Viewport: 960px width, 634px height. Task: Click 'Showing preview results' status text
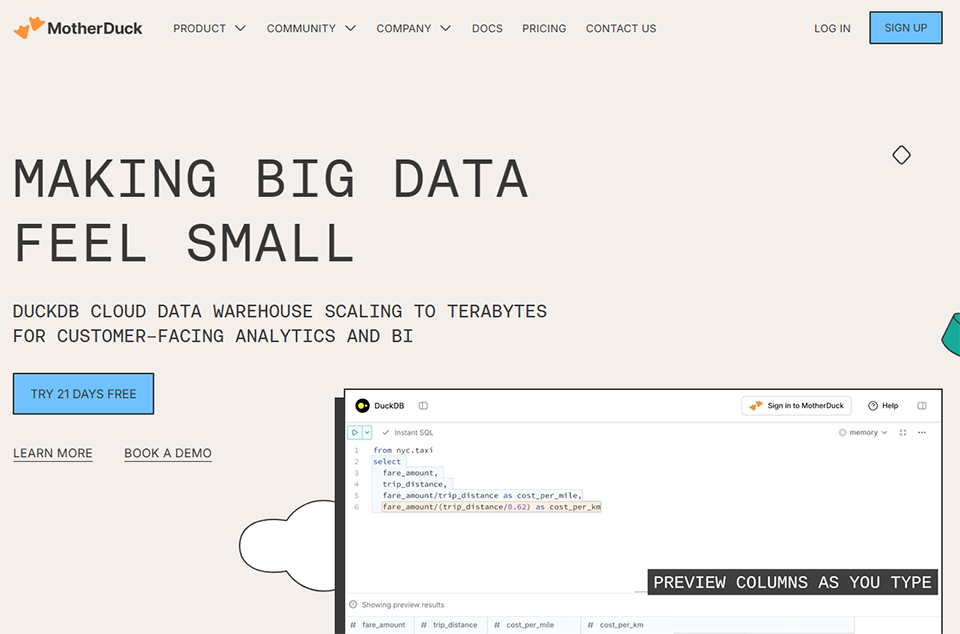coord(403,605)
